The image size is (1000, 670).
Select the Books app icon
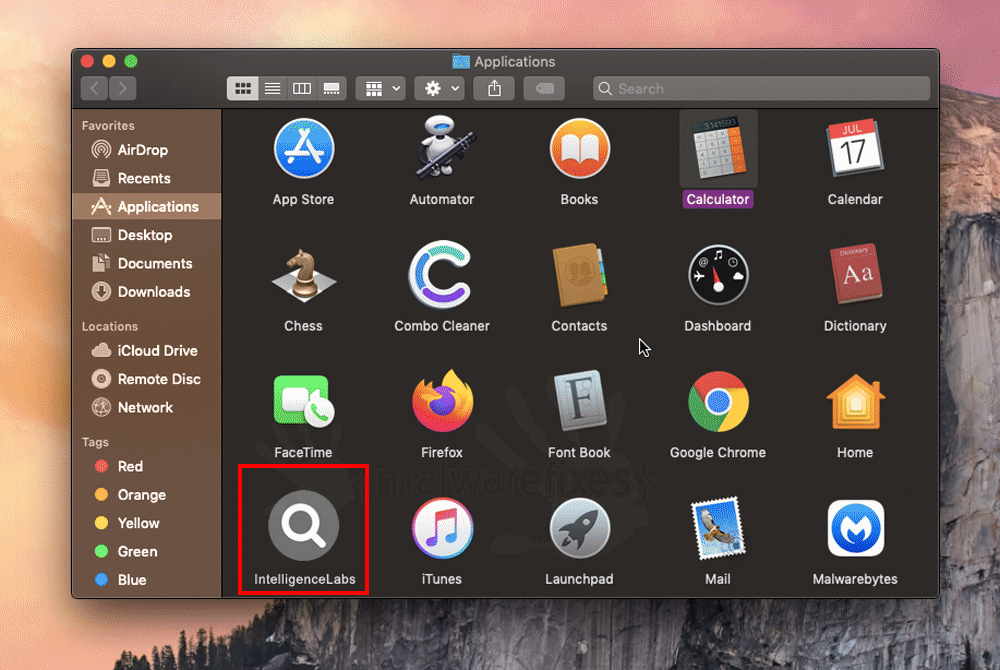click(x=580, y=149)
